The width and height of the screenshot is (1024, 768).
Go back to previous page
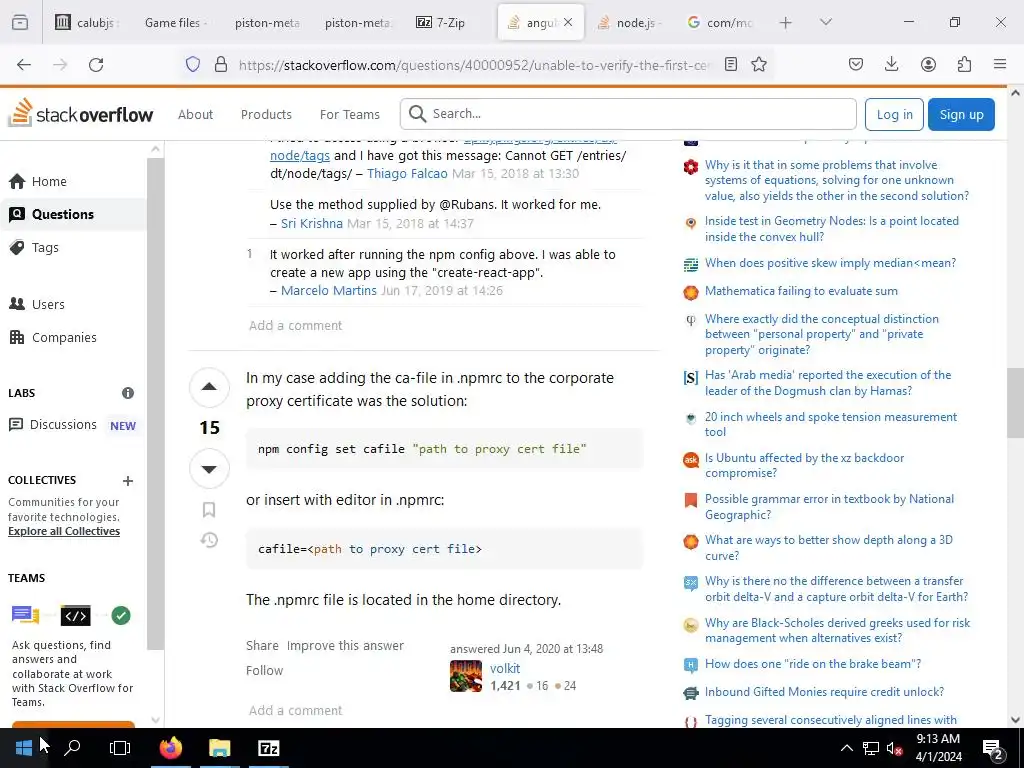(24, 64)
